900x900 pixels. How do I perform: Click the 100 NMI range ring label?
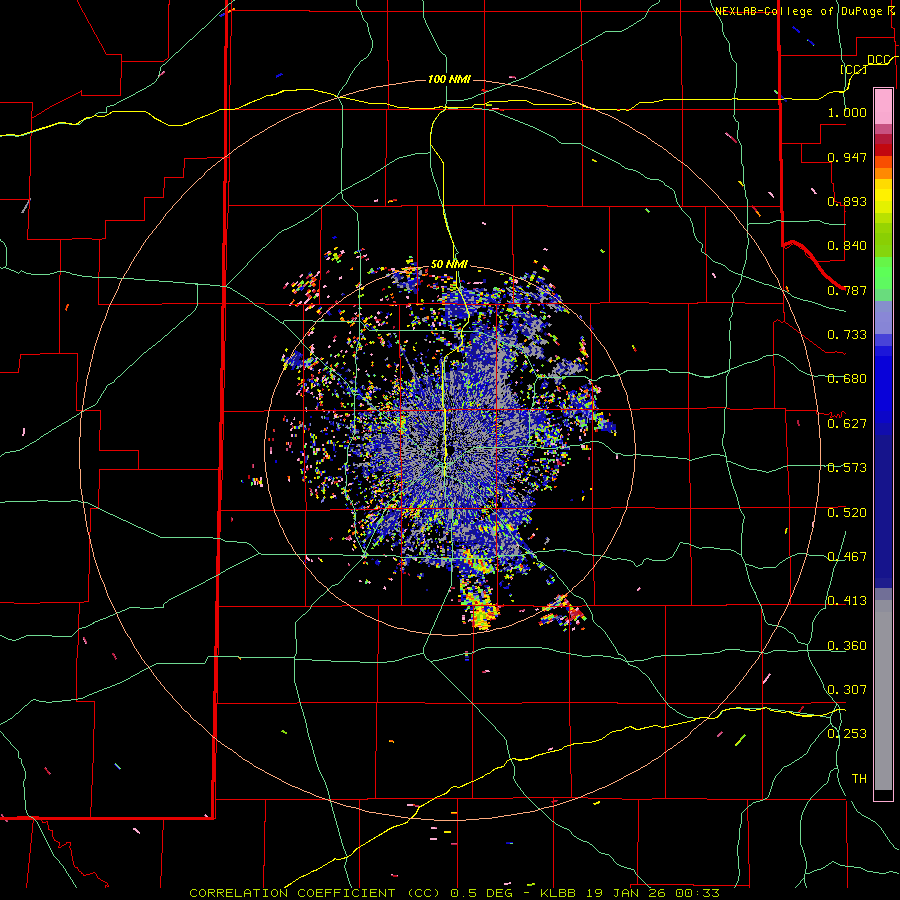coord(449,79)
